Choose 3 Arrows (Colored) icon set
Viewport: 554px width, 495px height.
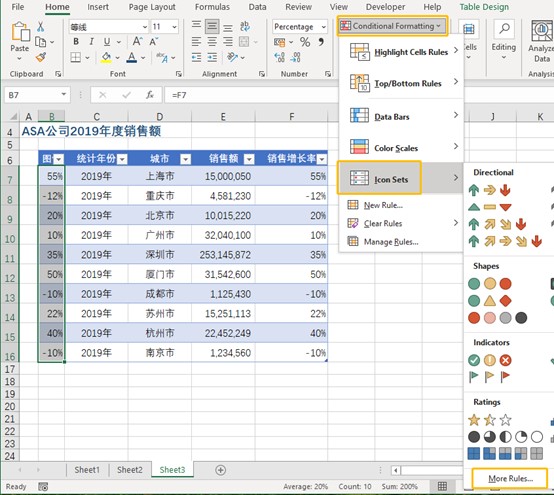click(x=490, y=190)
